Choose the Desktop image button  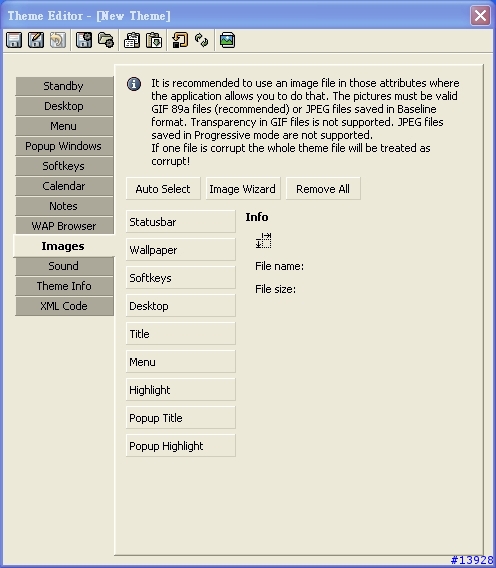click(x=180, y=305)
